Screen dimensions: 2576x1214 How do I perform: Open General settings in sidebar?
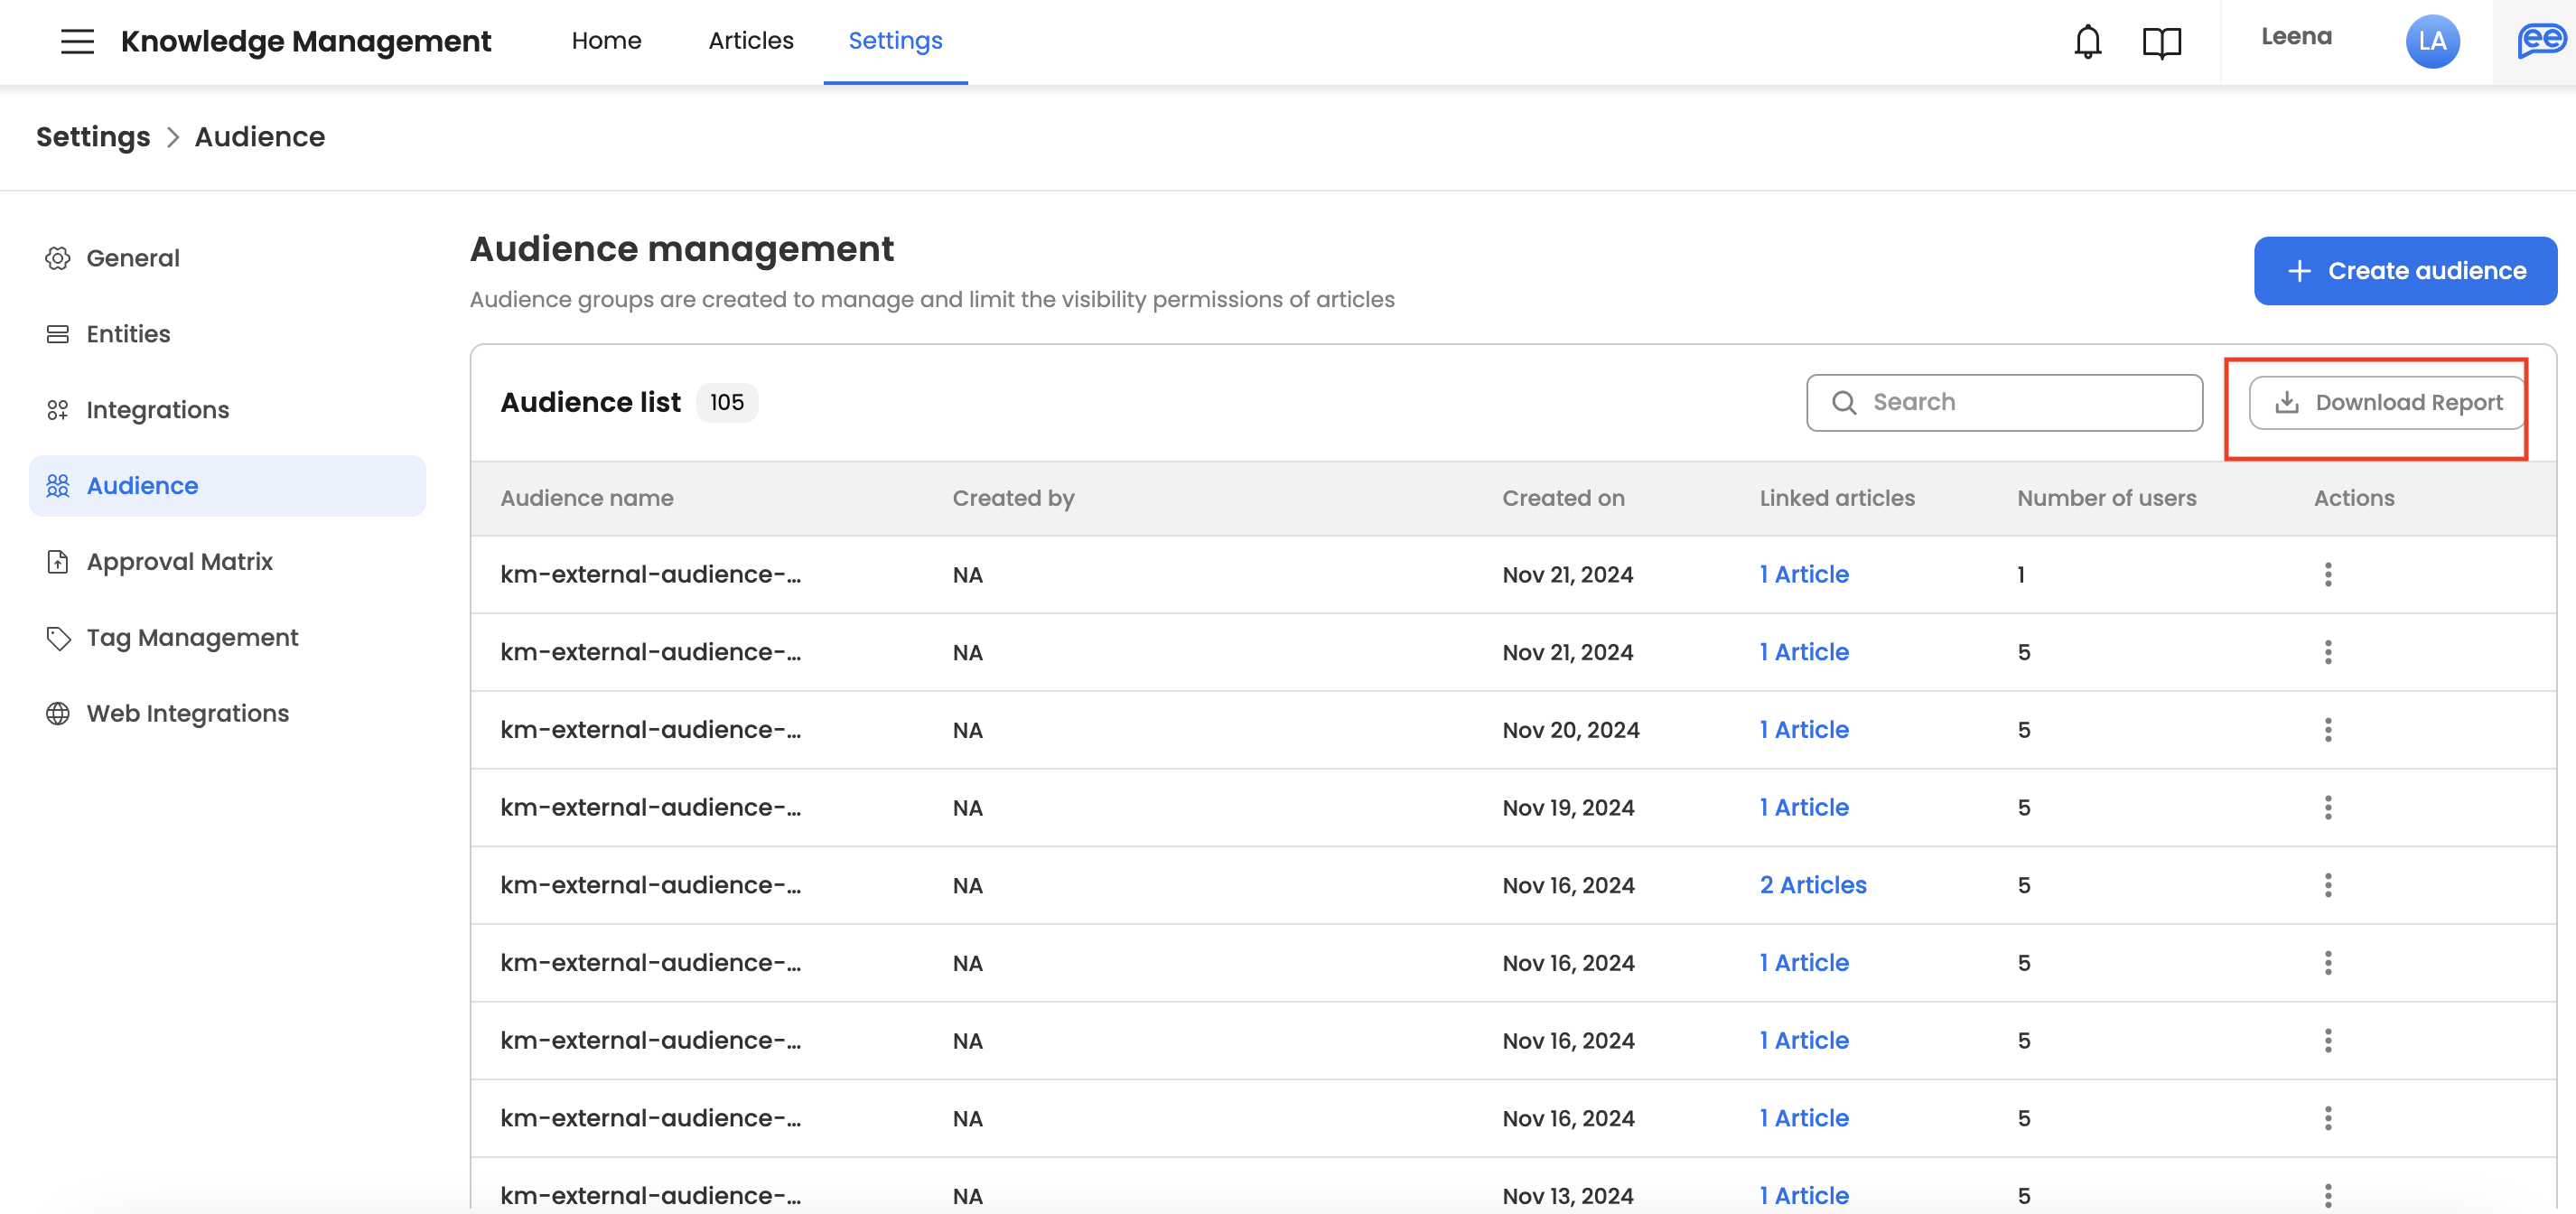click(132, 258)
